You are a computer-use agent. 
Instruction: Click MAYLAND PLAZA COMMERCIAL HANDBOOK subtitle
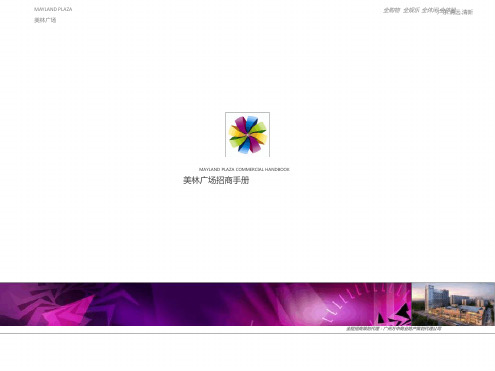coord(244,169)
